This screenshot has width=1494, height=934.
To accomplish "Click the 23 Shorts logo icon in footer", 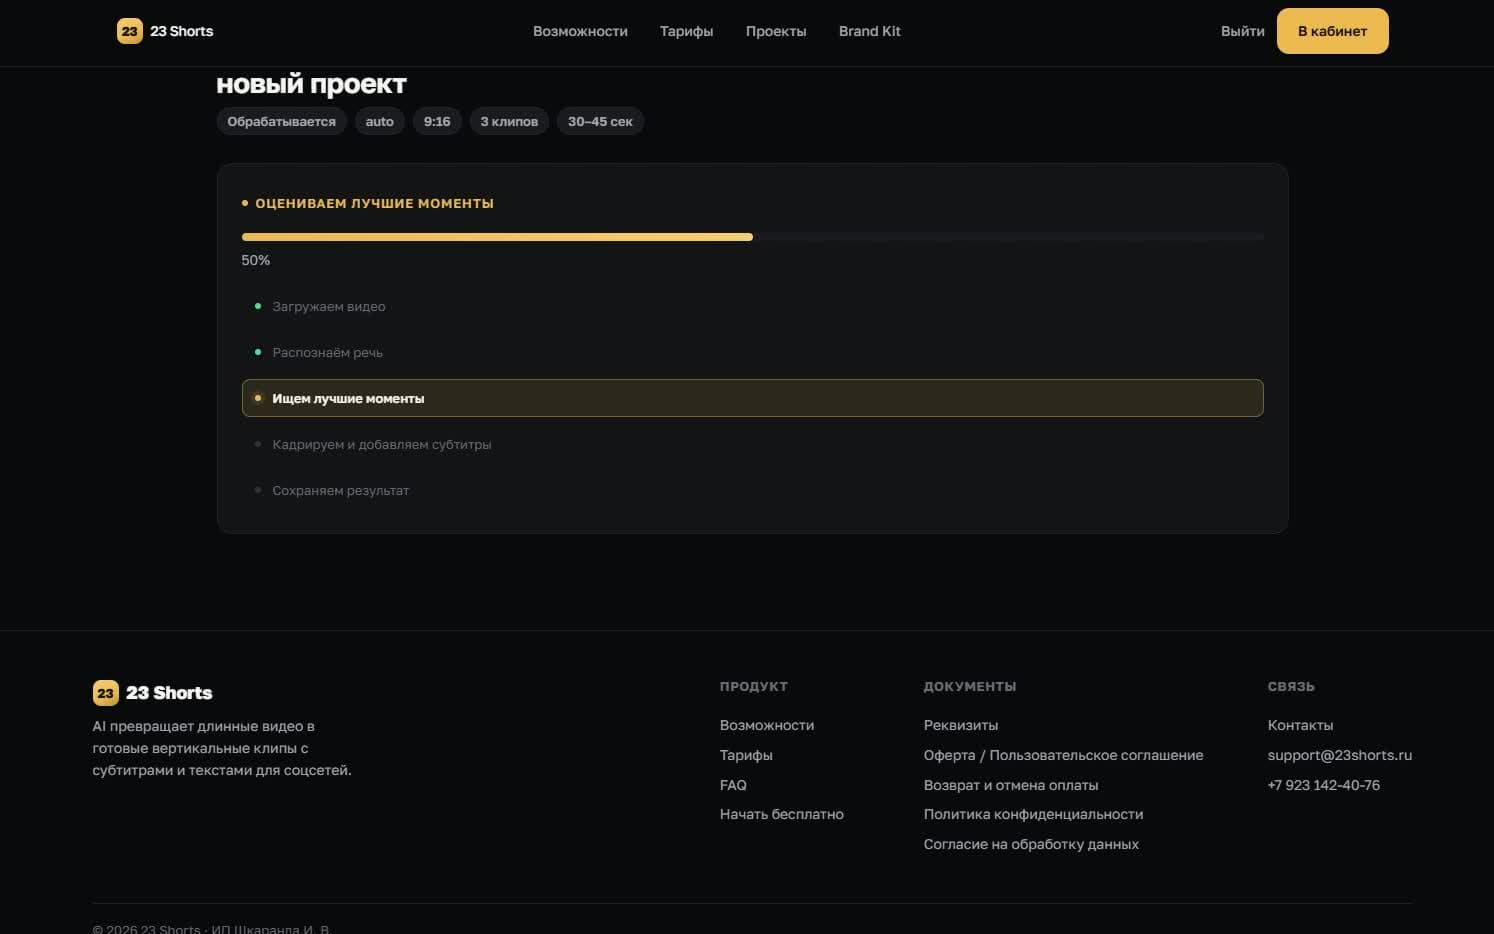I will pyautogui.click(x=105, y=693).
